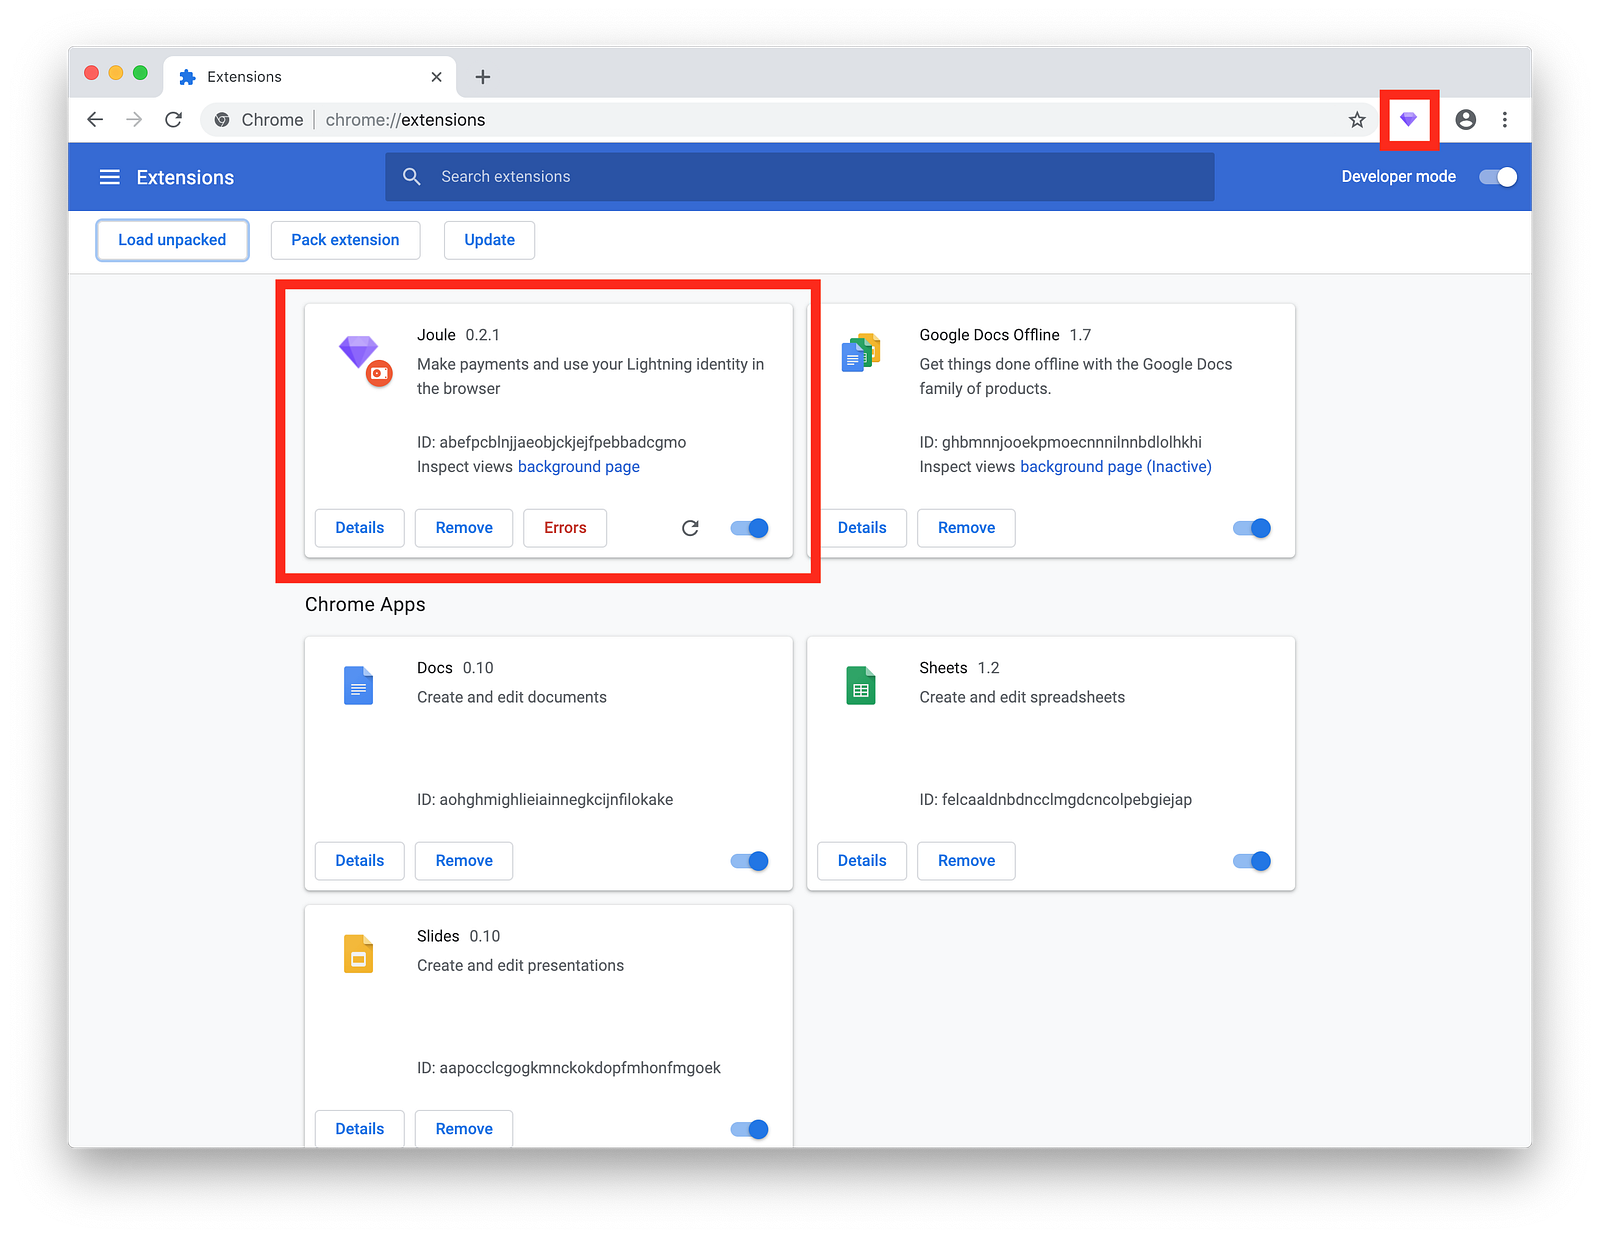Open the Chrome profile account icon
This screenshot has height=1238, width=1600.
1465,120
